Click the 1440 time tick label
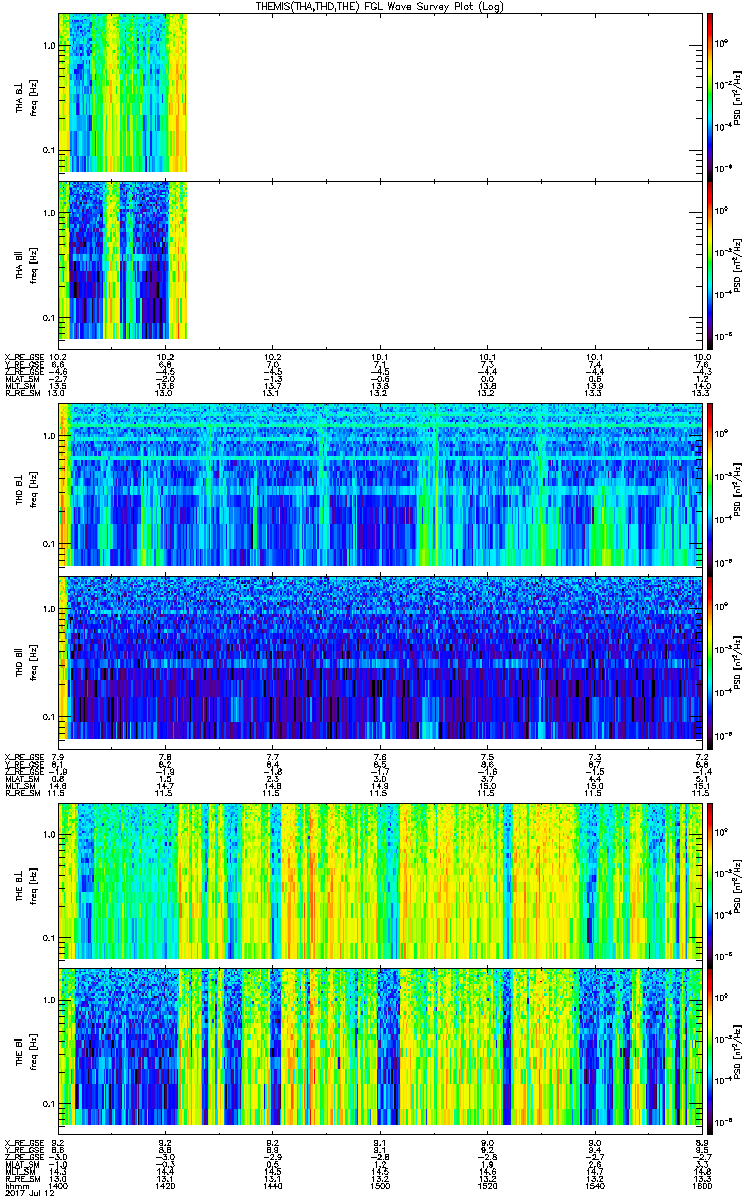Image resolution: width=750 pixels, height=1200 pixels. tap(272, 1186)
